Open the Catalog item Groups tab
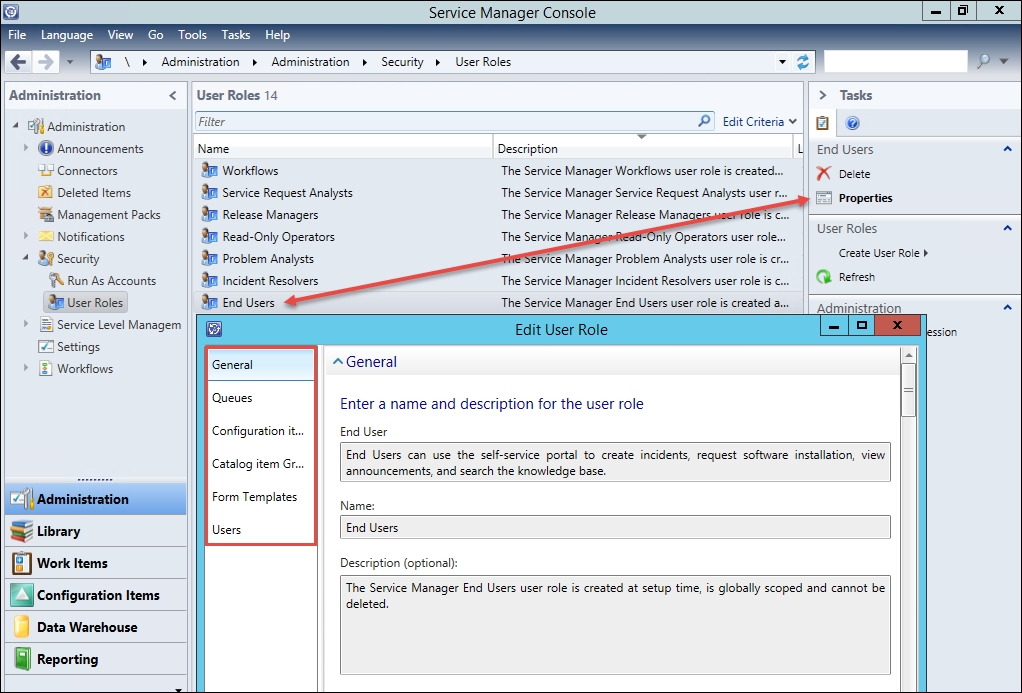Viewport: 1022px width, 693px height. pos(260,464)
